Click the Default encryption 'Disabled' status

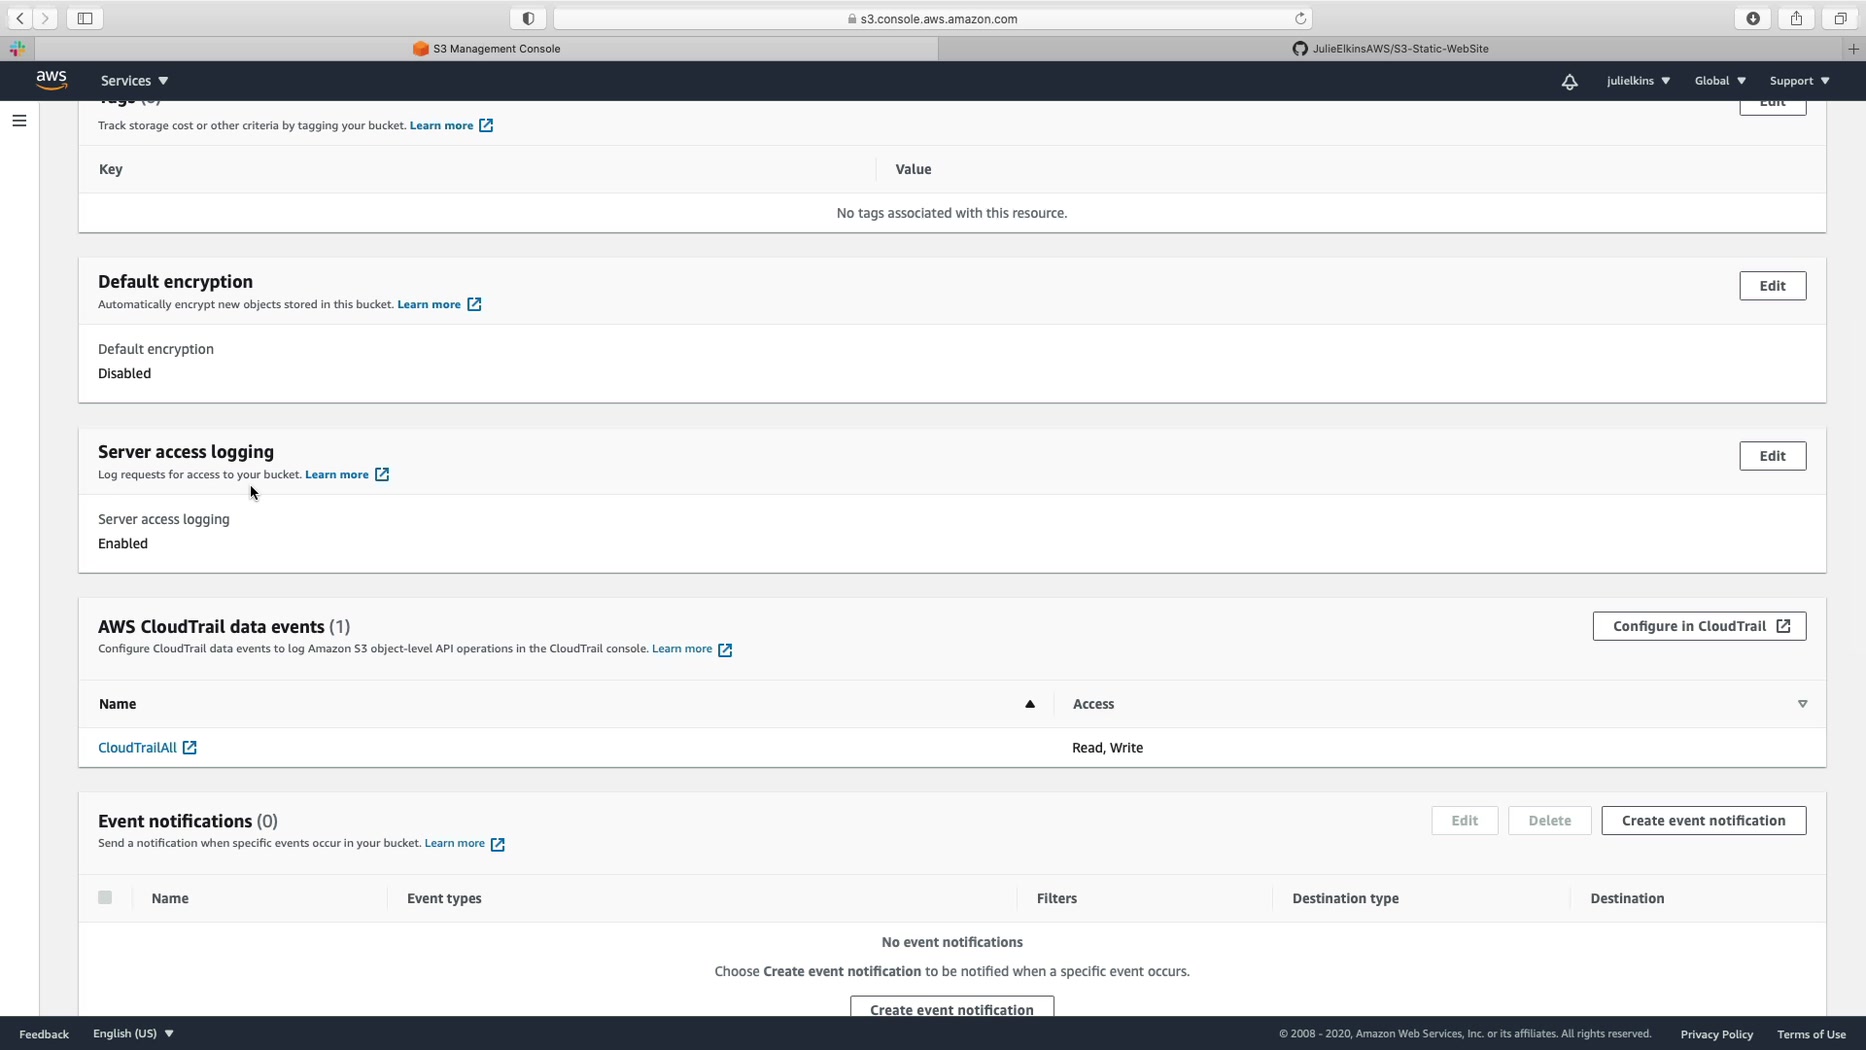124,374
